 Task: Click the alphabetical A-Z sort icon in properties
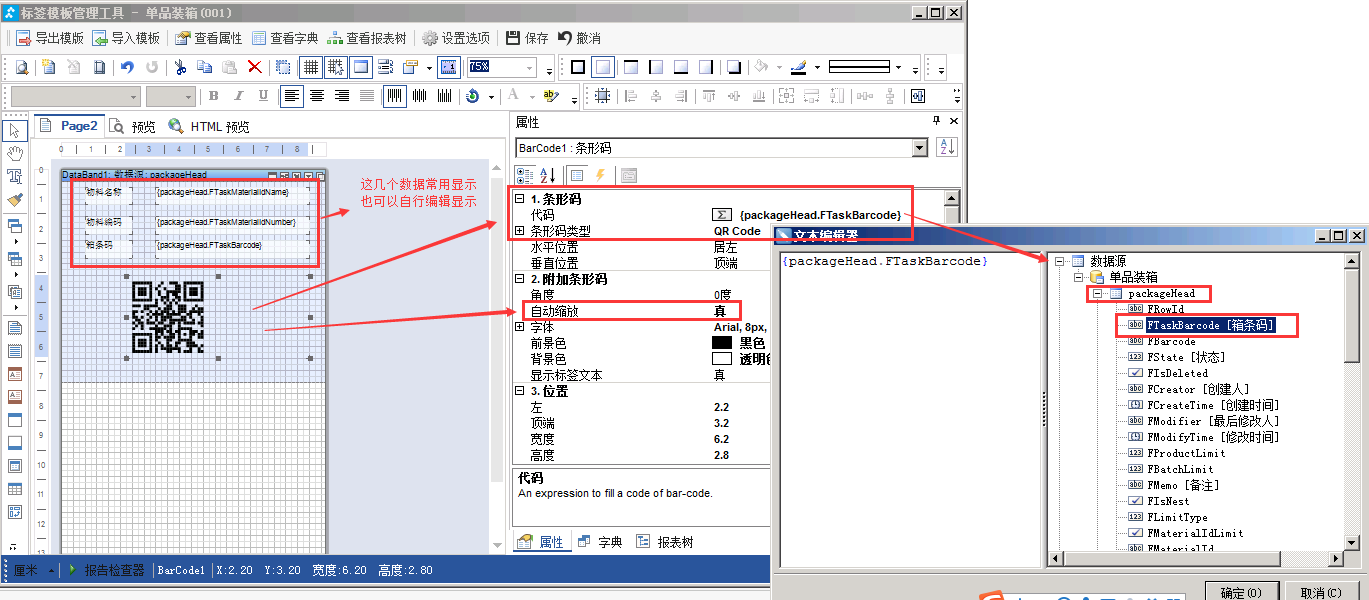coord(548,176)
